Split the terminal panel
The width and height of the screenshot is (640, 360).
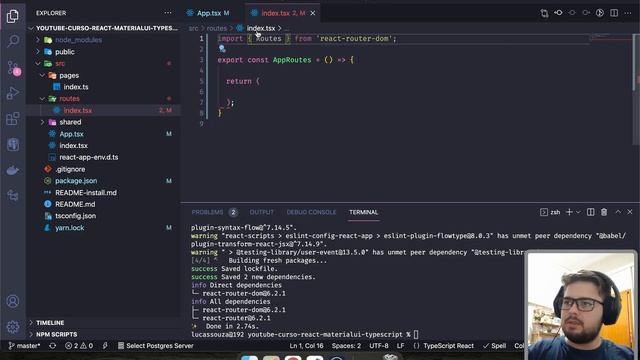coord(590,212)
